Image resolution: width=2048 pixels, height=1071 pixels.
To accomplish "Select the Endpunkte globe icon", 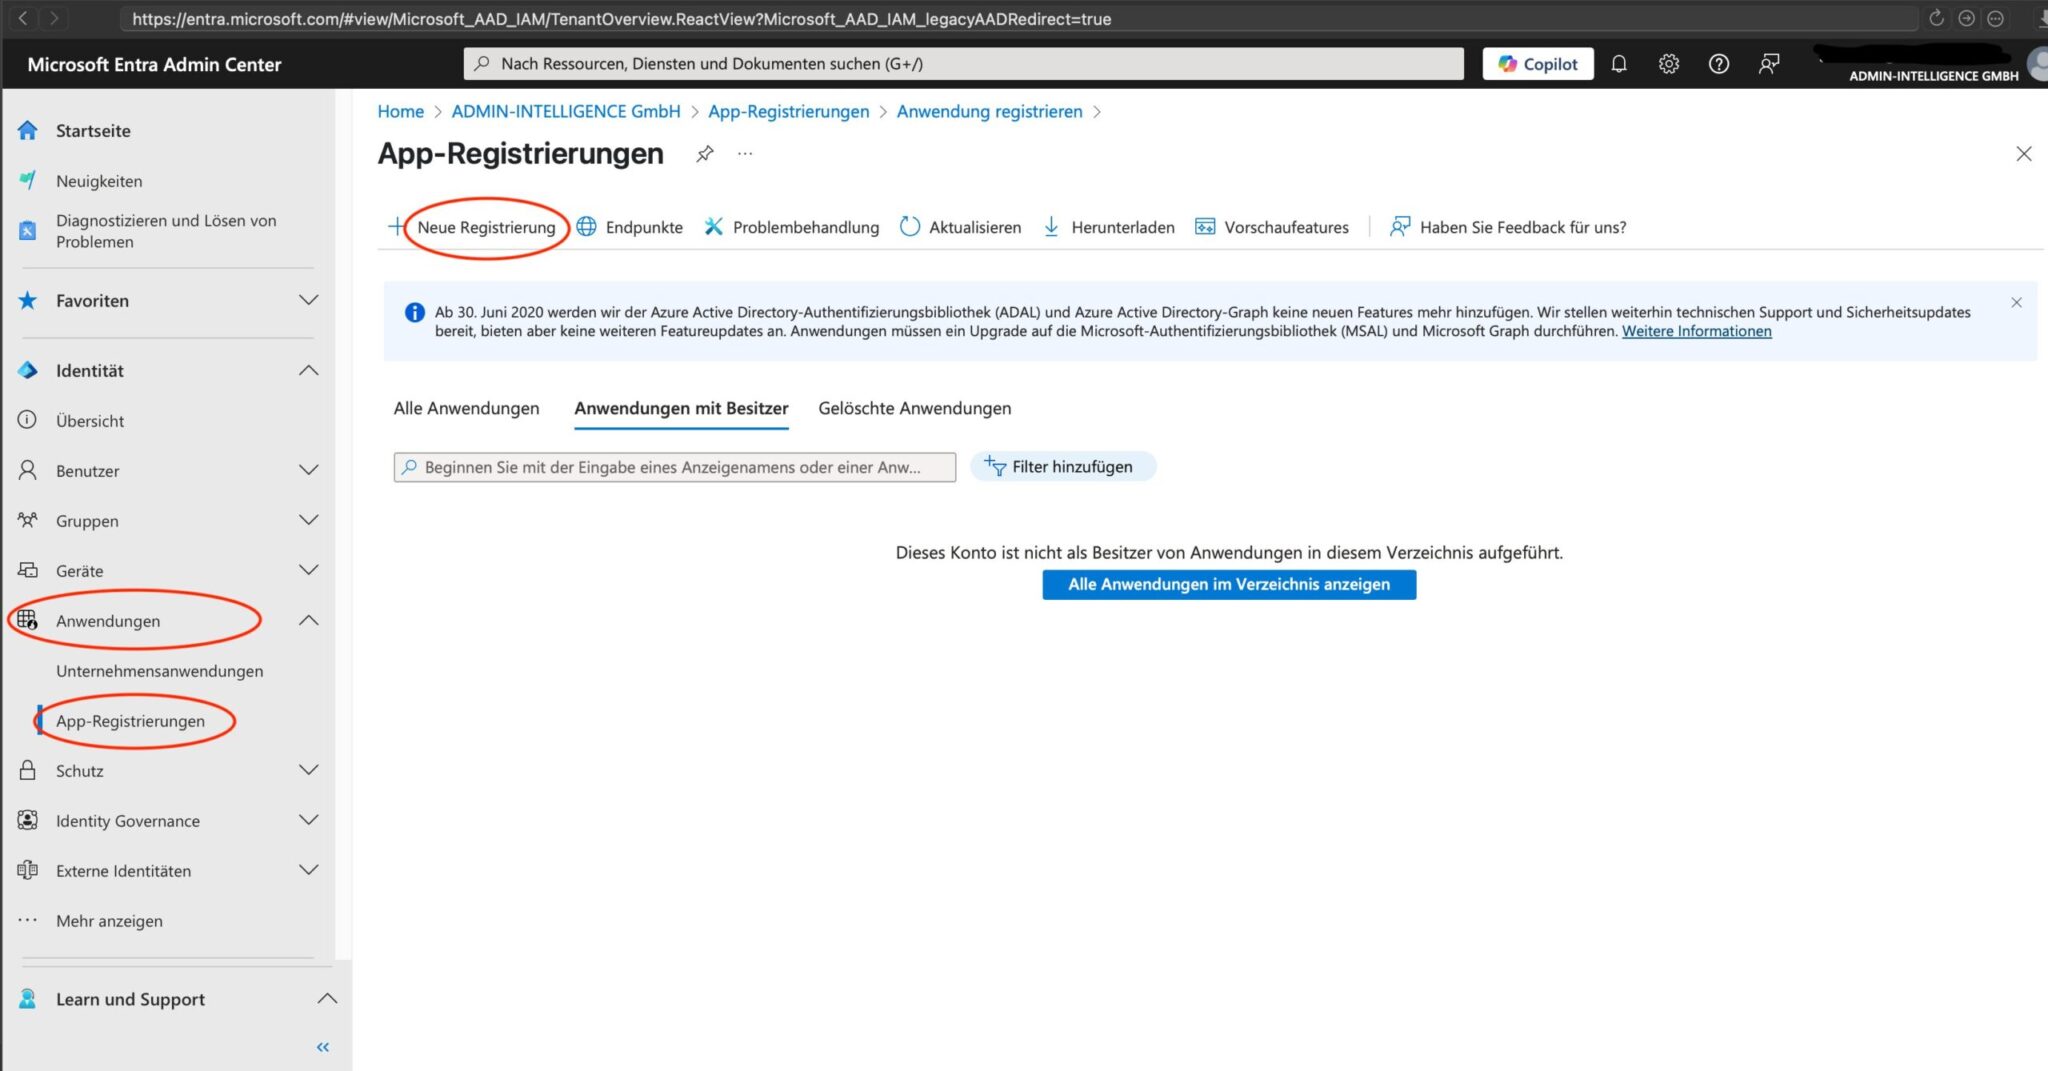I will pos(588,227).
